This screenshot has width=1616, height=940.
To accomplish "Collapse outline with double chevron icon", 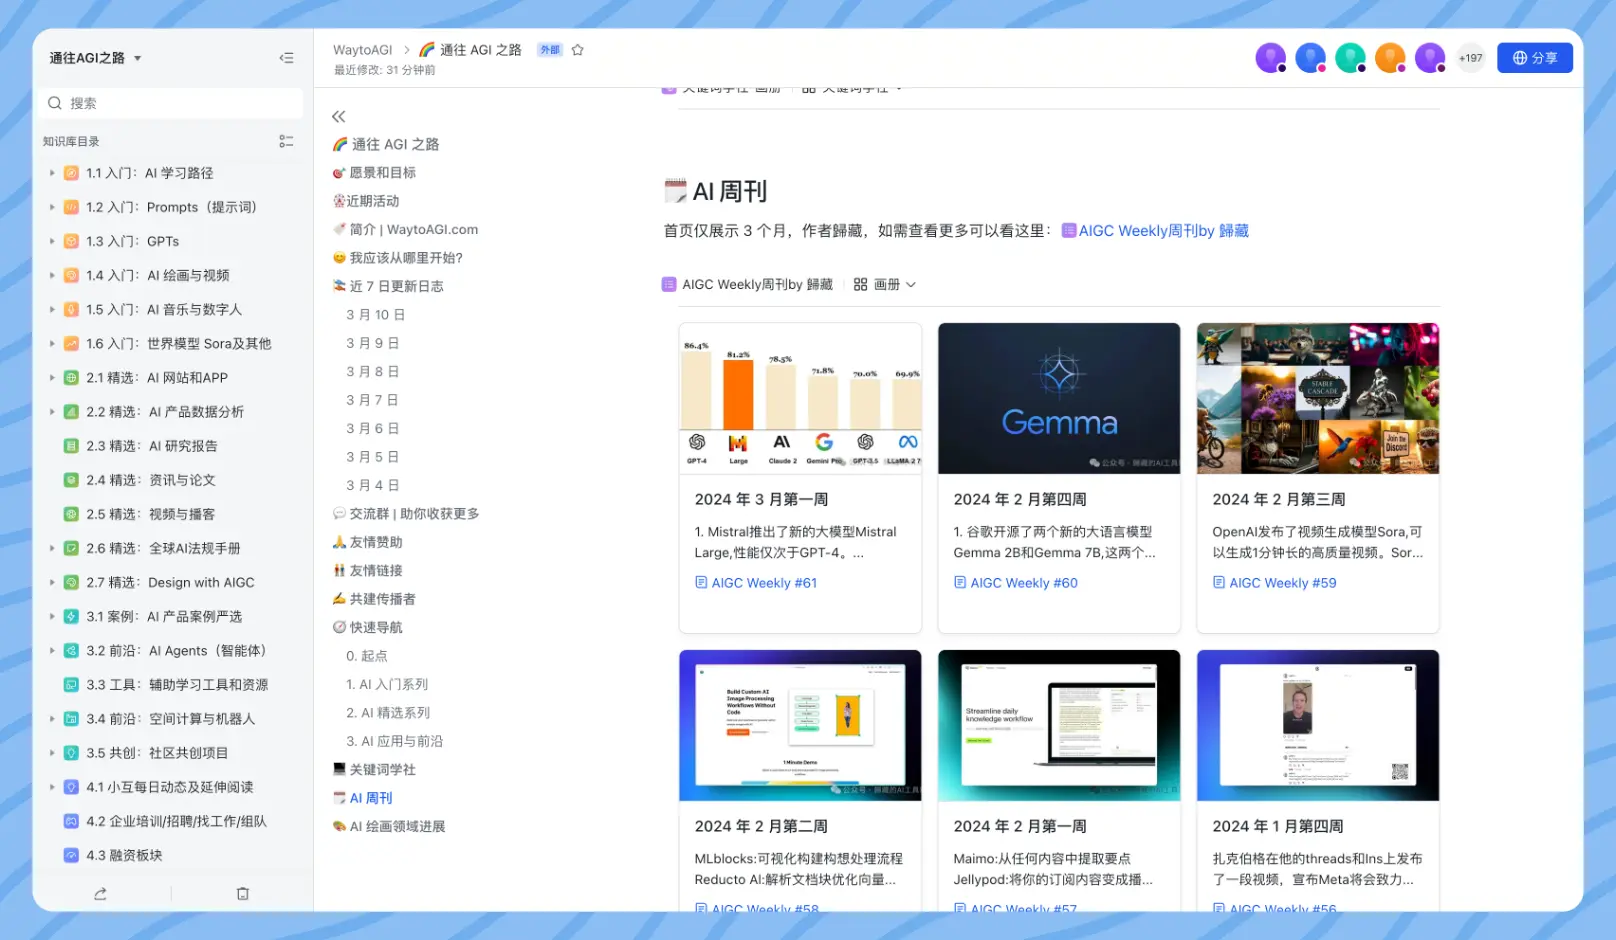I will (339, 117).
